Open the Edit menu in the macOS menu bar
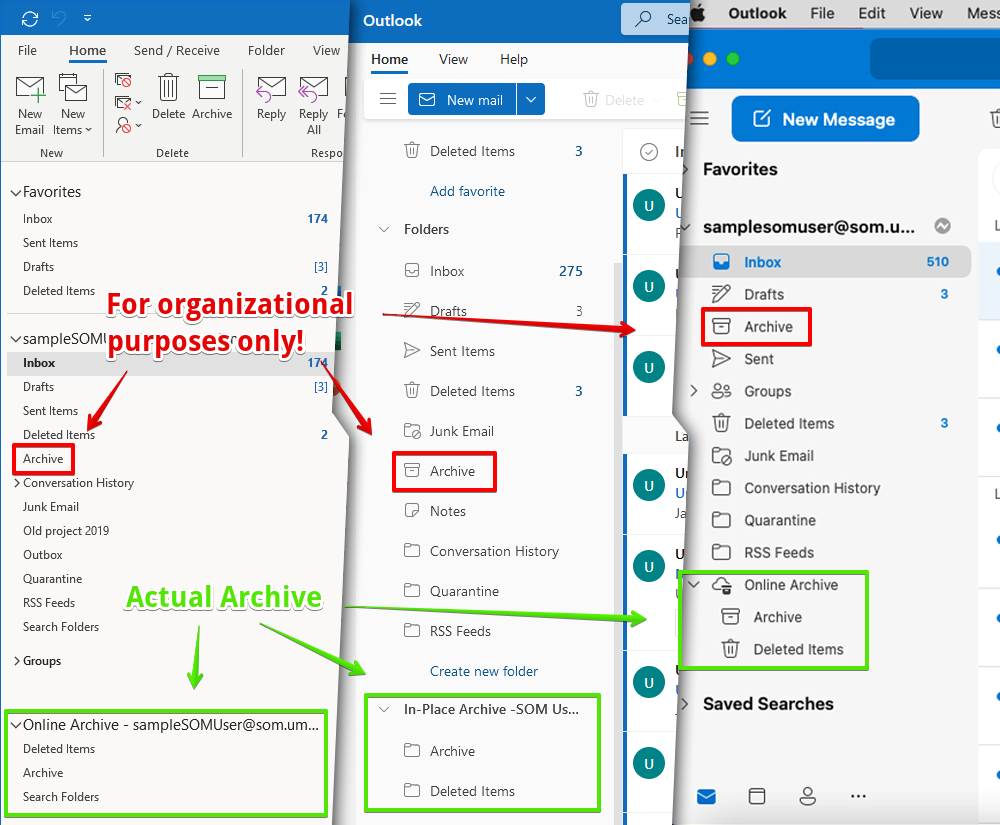This screenshot has height=825, width=1000. tap(871, 13)
